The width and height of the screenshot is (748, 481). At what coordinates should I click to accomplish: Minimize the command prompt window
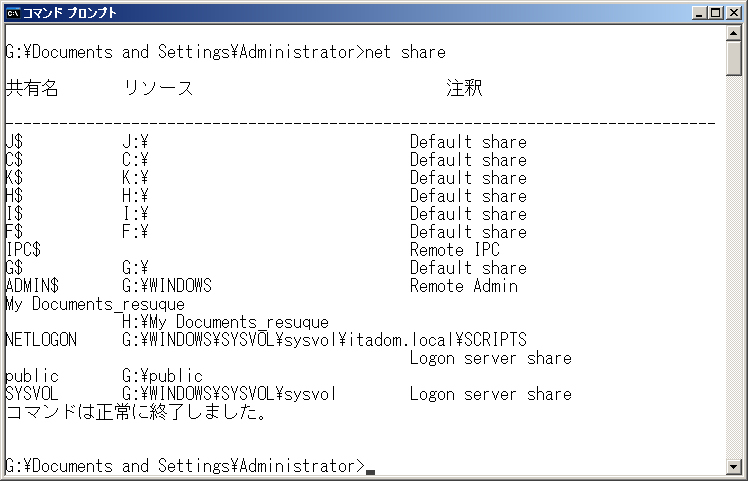click(x=699, y=13)
